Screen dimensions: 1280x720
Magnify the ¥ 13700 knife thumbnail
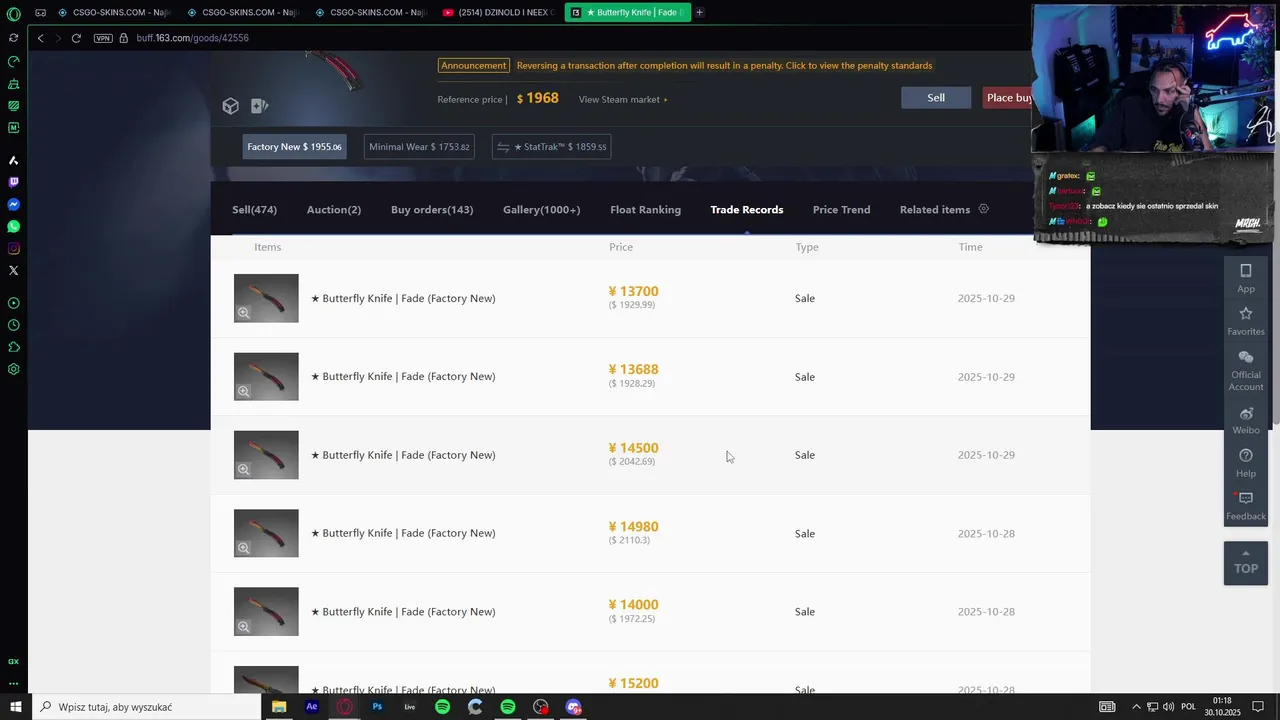(x=243, y=313)
